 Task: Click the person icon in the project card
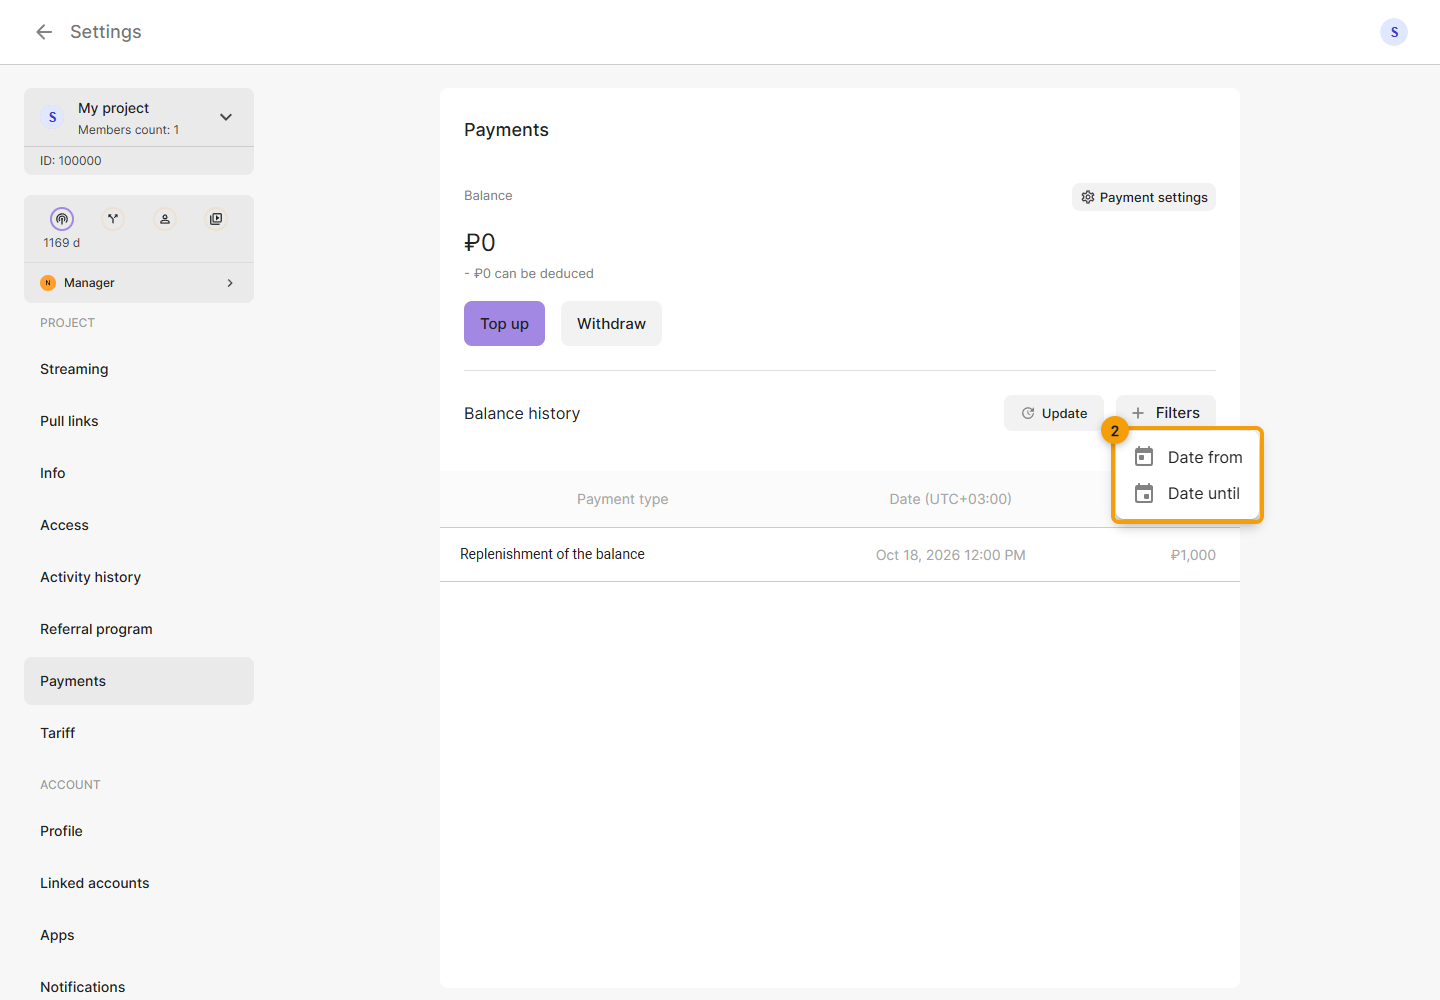pos(165,219)
